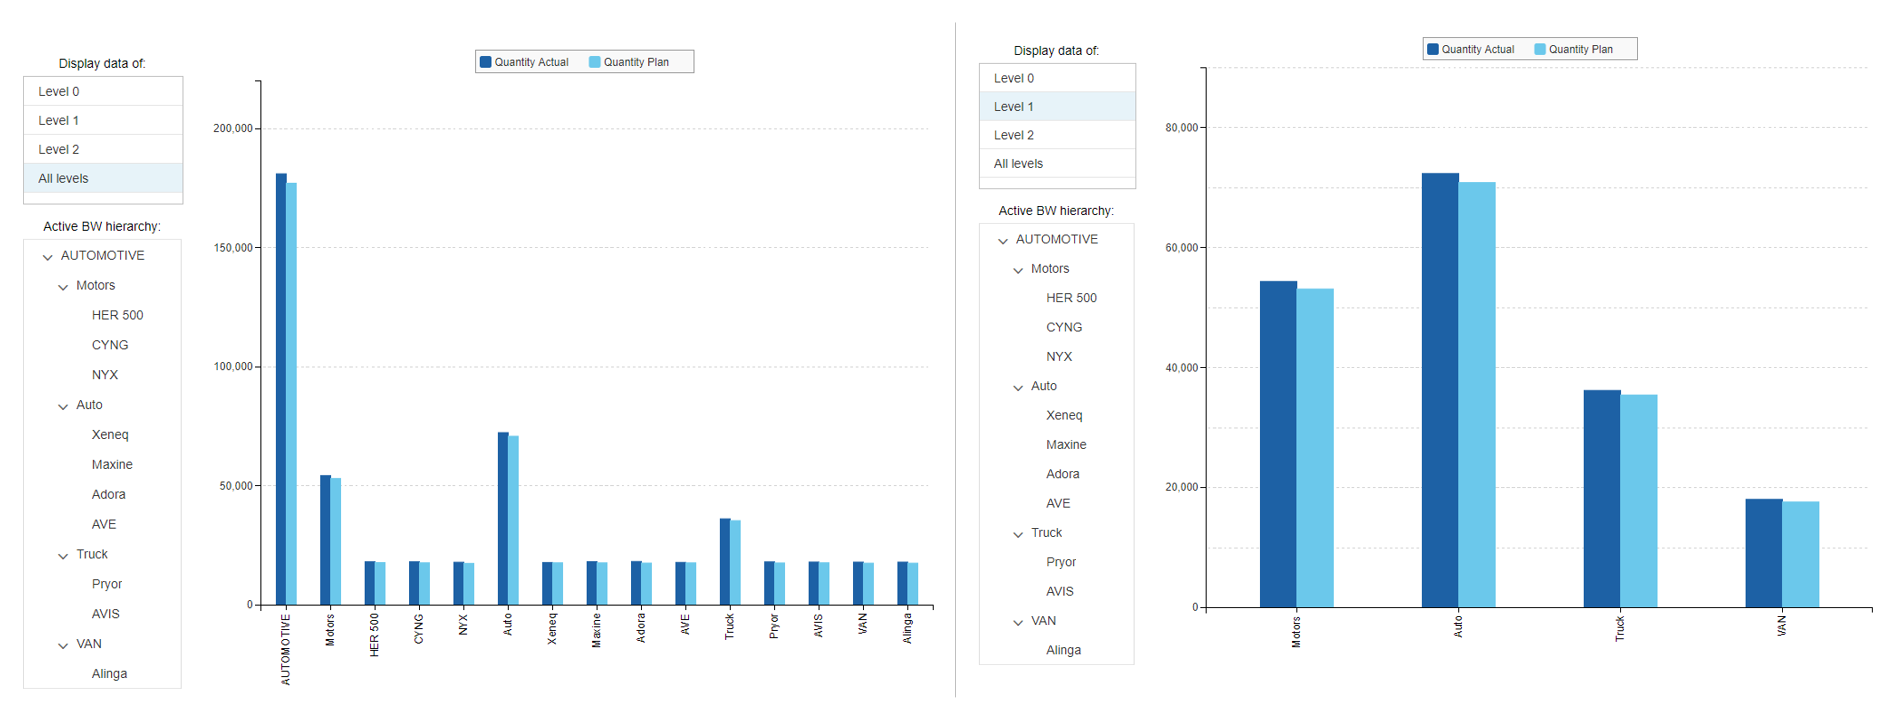Select Maxine in right hierarchy tree
1904x721 pixels.
coord(1066,445)
